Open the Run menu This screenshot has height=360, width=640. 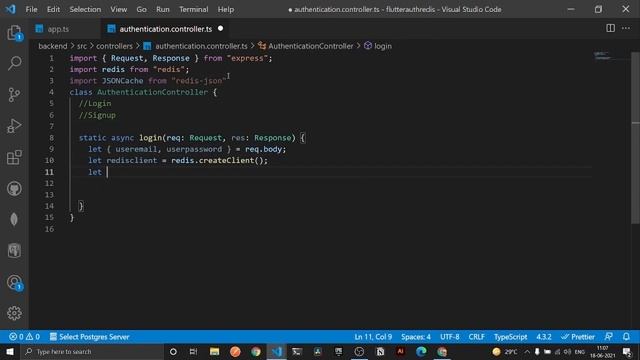coord(162,9)
